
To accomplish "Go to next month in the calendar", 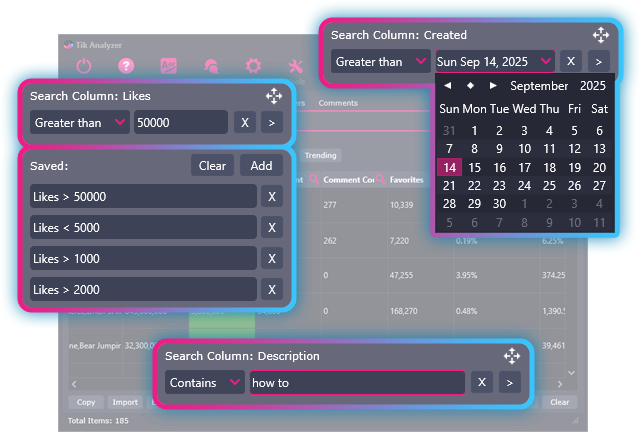I will (492, 86).
